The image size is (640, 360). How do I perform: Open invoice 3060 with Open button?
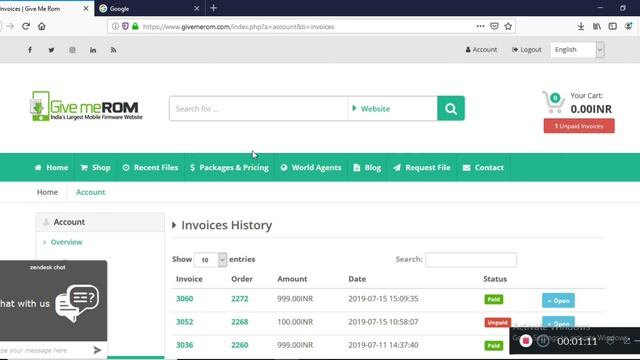558,300
